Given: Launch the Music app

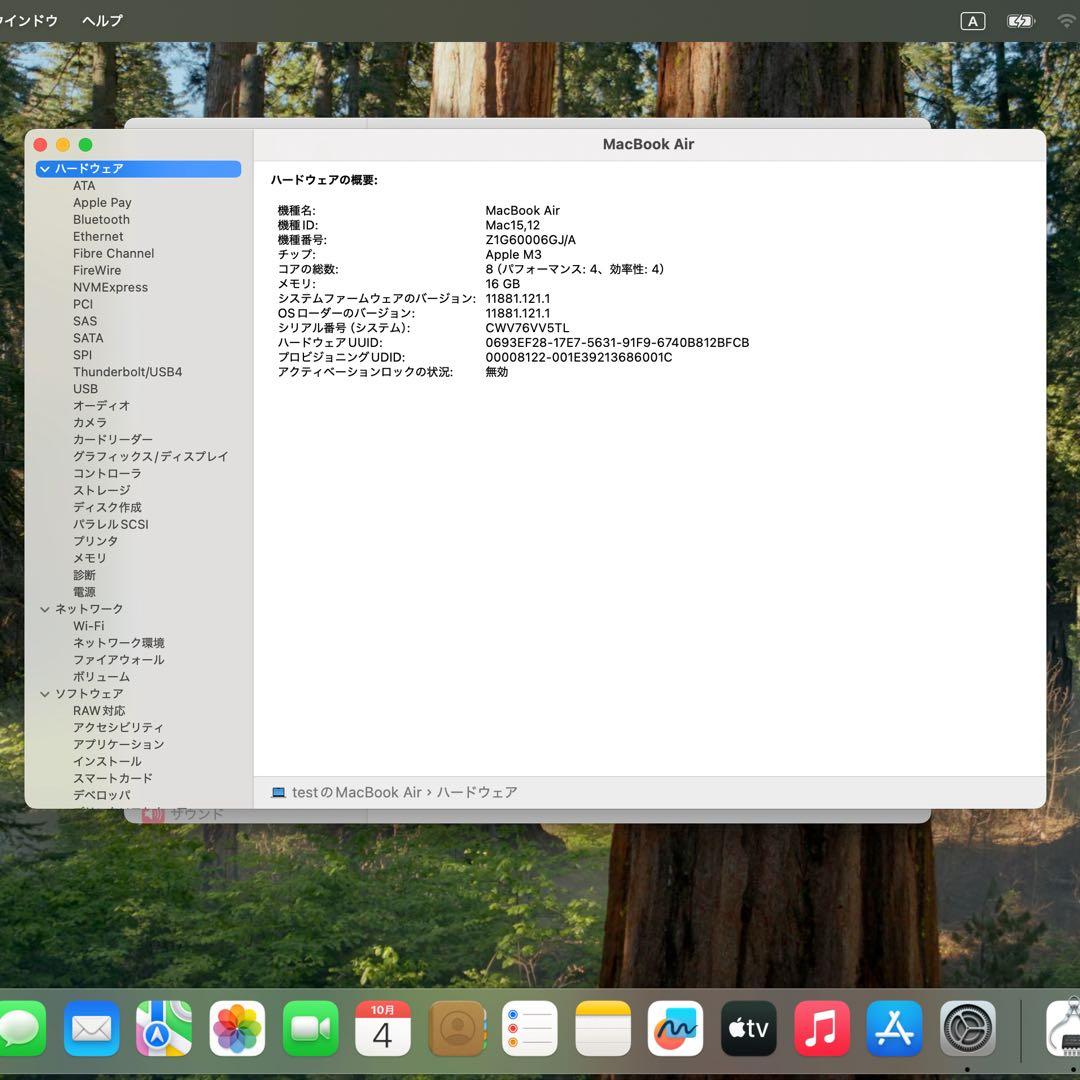Looking at the screenshot, I should 821,1027.
